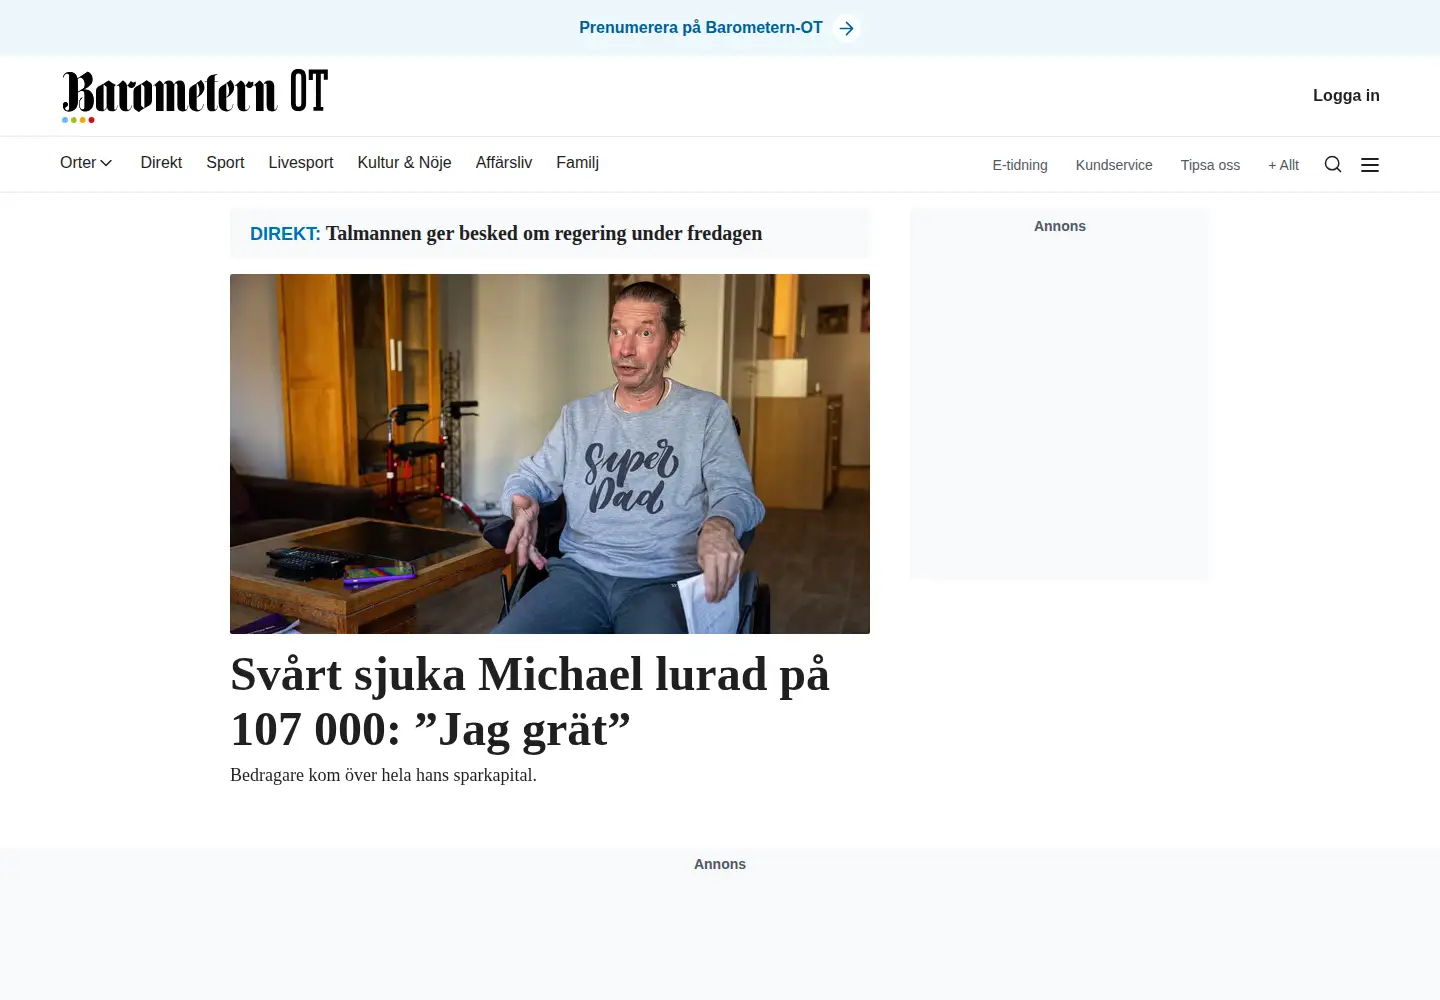This screenshot has width=1440, height=1000.
Task: Open the E-tidning link
Action: click(x=1020, y=165)
